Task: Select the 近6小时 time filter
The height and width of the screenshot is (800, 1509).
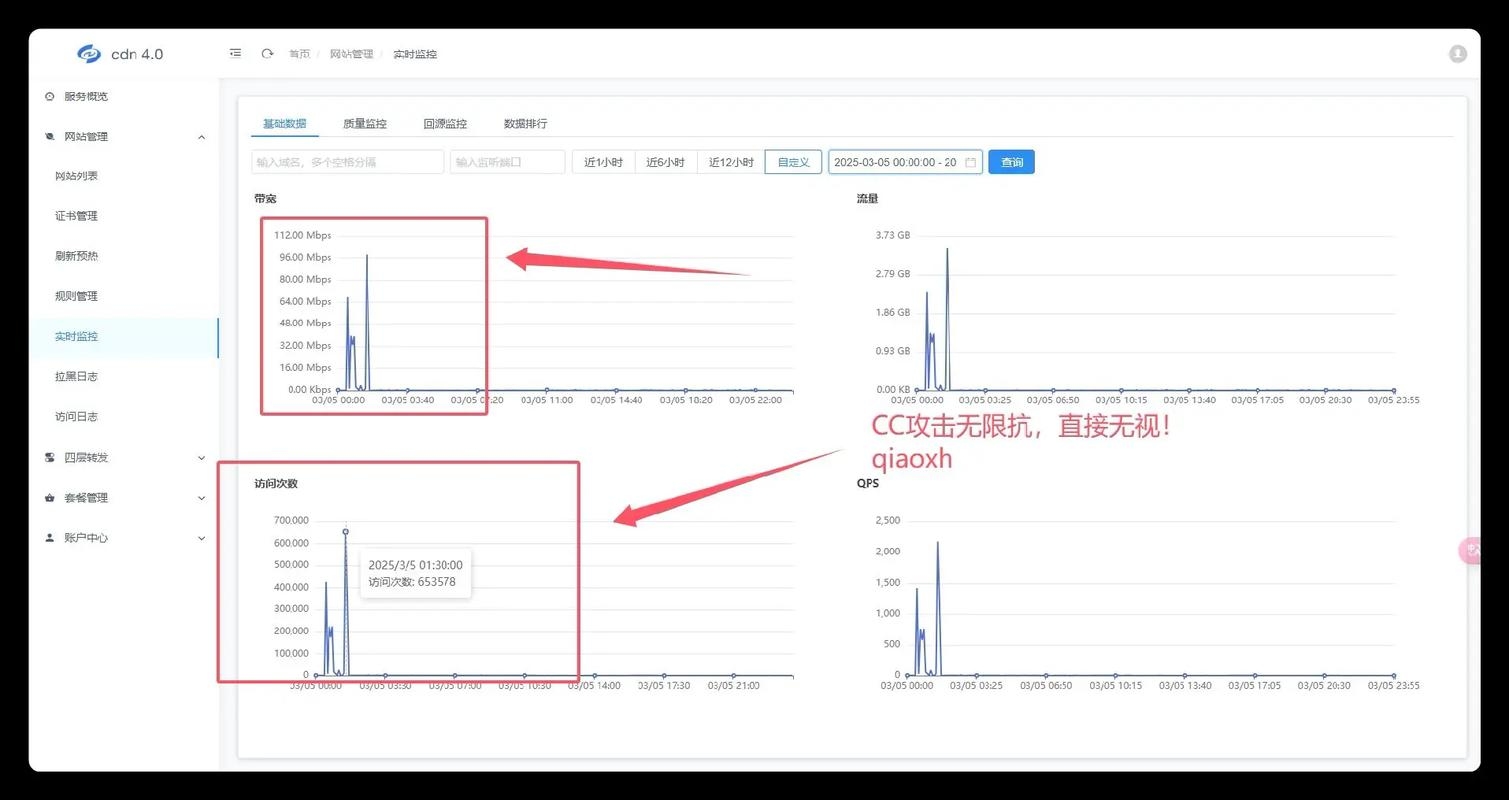Action: point(665,161)
